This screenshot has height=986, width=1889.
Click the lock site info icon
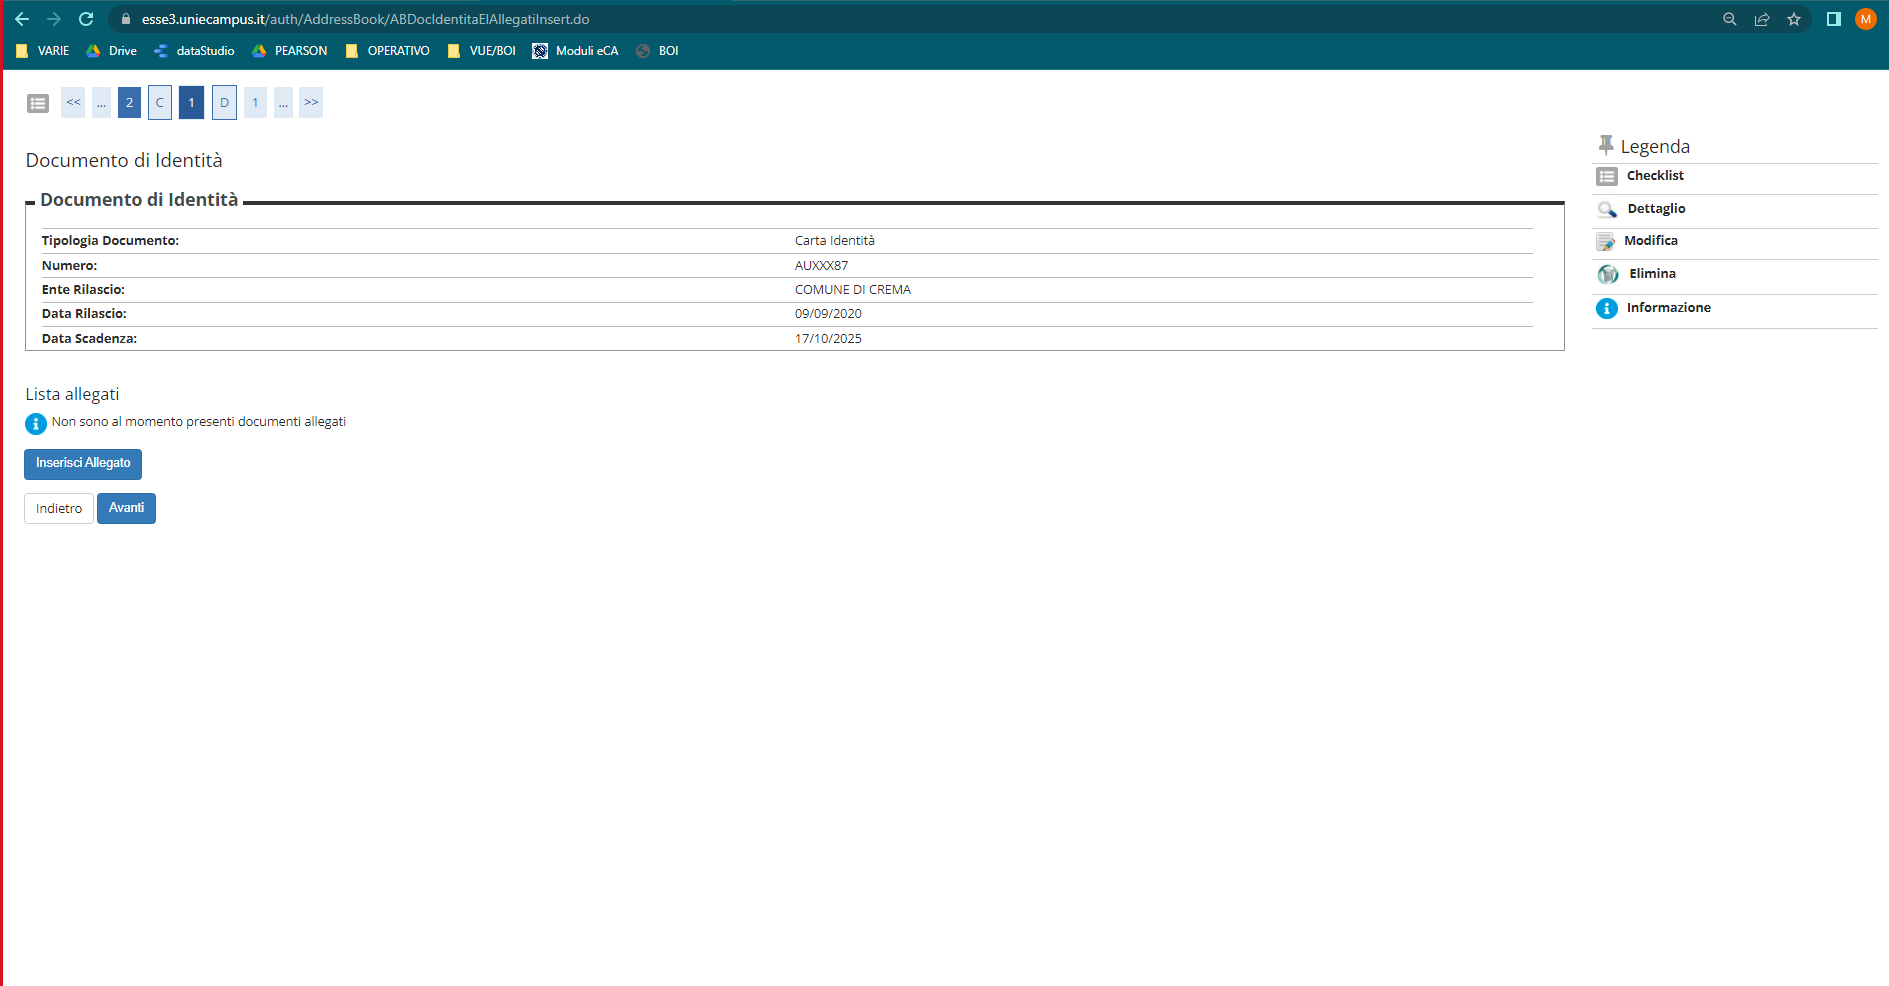click(x=126, y=19)
